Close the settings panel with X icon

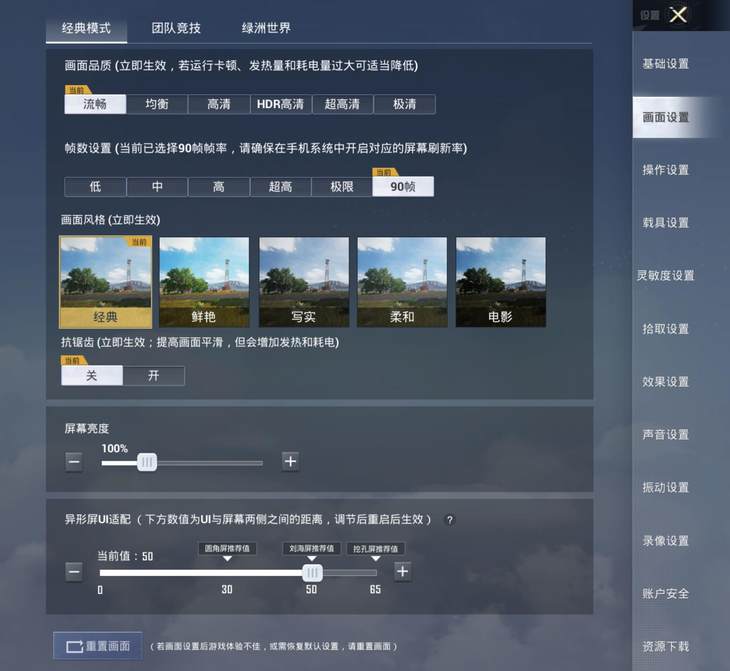678,14
